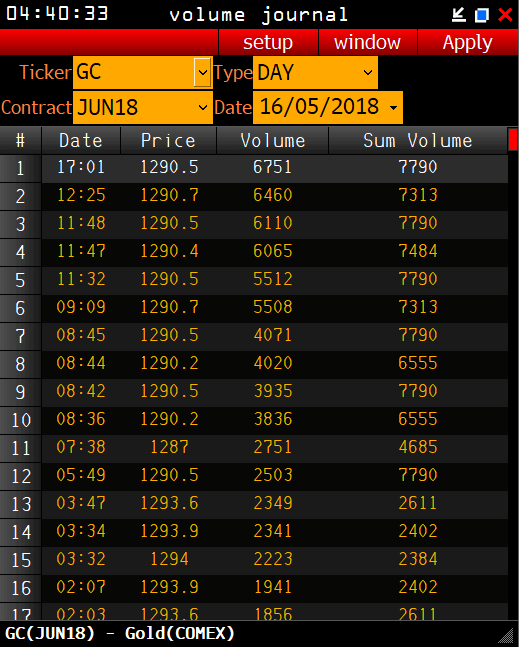Close the volume journal window
Image resolution: width=519 pixels, height=647 pixels.
pyautogui.click(x=505, y=15)
